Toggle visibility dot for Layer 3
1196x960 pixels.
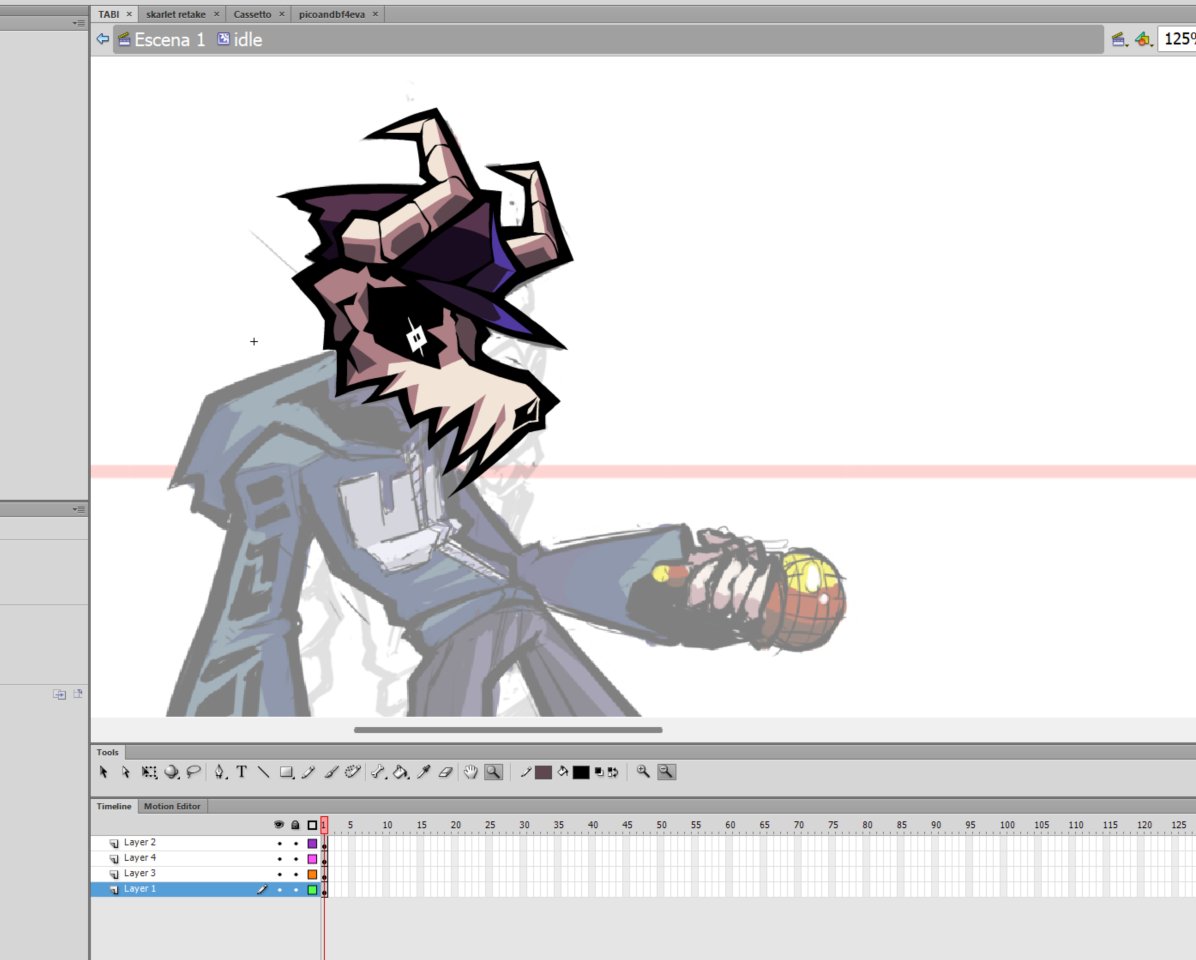point(279,875)
